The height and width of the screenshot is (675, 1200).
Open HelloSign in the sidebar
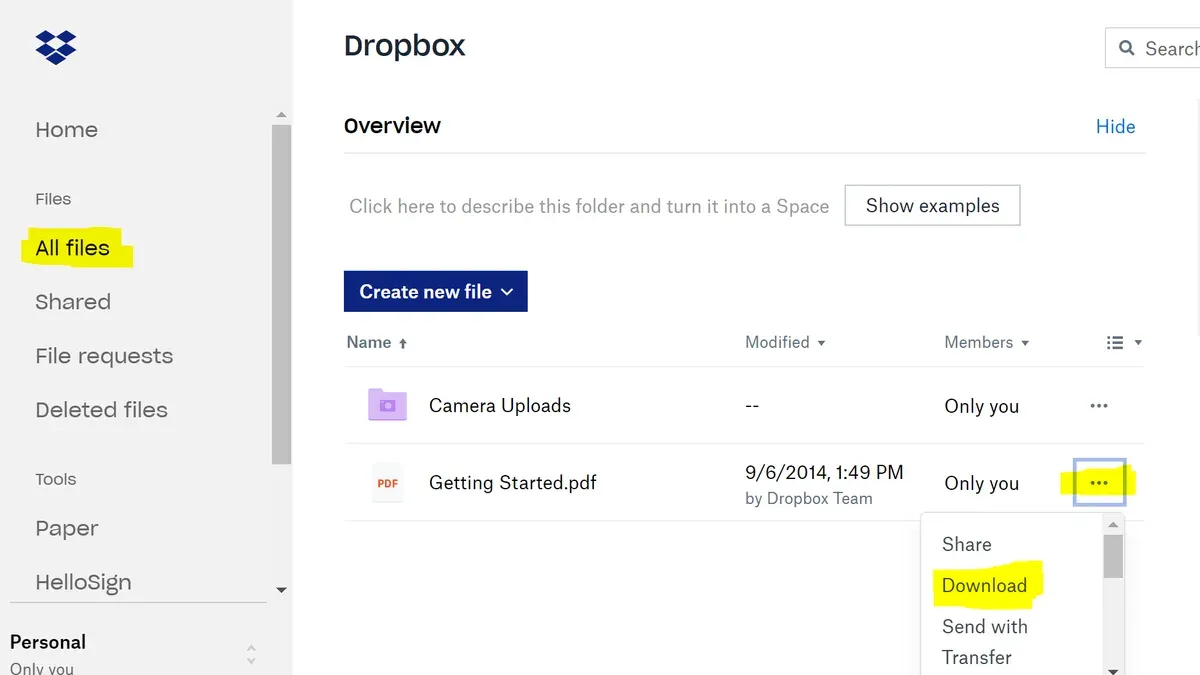point(83,582)
